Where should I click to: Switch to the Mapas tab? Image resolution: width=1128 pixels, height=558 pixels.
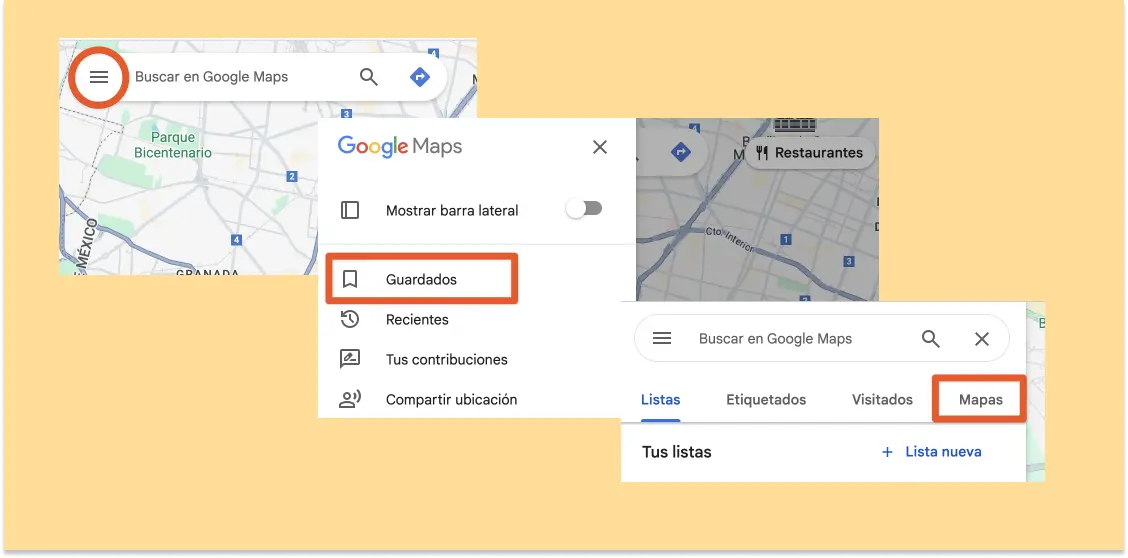coord(981,400)
